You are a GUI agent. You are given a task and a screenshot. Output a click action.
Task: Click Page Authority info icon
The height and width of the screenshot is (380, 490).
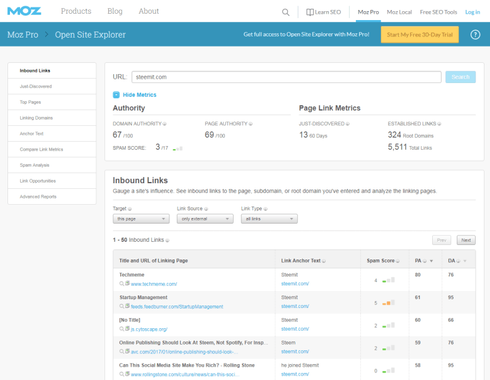pyautogui.click(x=251, y=124)
